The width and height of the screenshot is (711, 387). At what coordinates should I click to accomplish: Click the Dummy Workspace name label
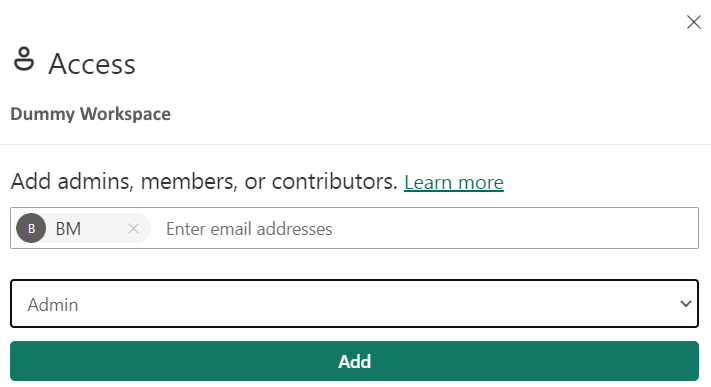[x=90, y=114]
